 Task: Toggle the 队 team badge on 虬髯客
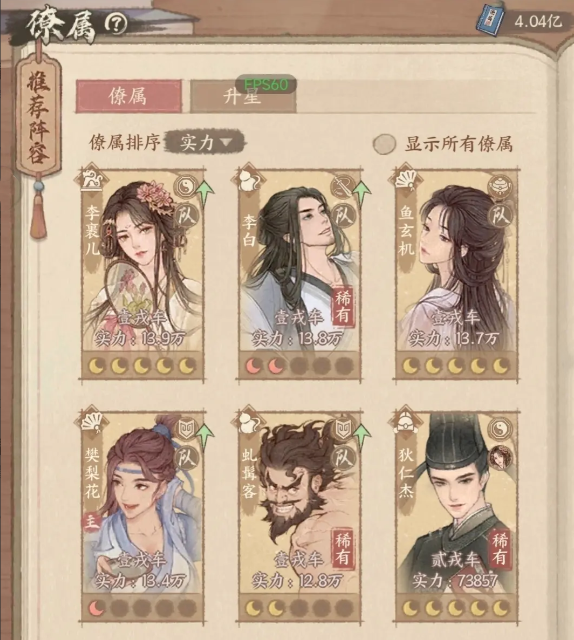pos(343,457)
